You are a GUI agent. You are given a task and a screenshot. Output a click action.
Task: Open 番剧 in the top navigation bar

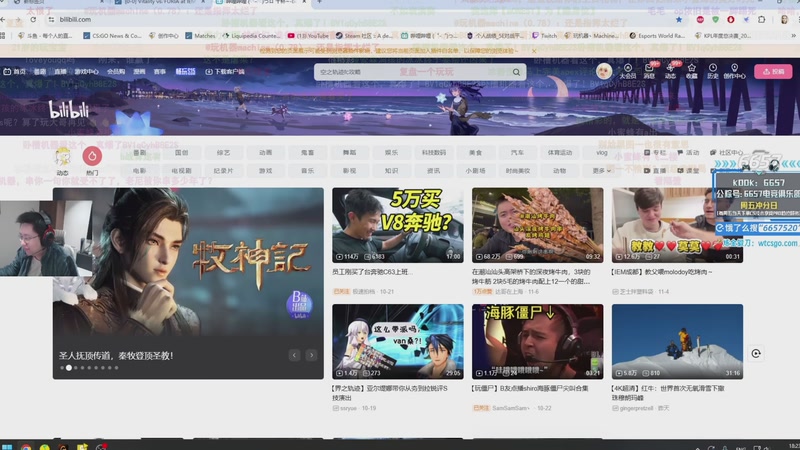pyautogui.click(x=40, y=72)
